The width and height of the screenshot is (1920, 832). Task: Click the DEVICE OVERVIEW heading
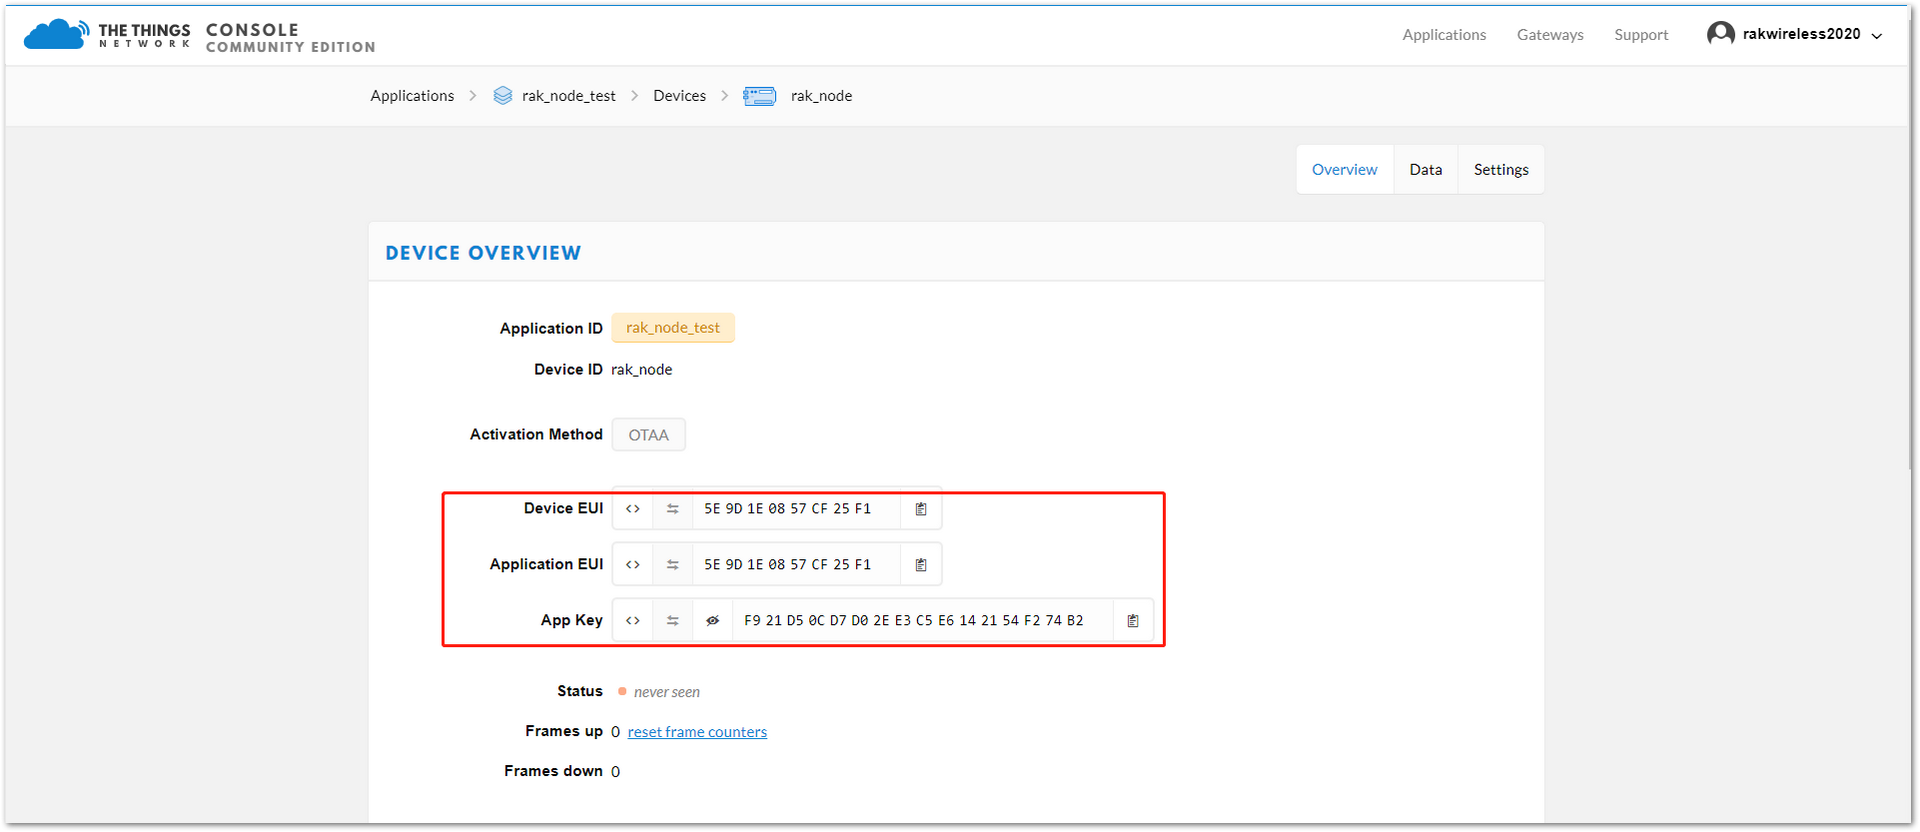483,253
